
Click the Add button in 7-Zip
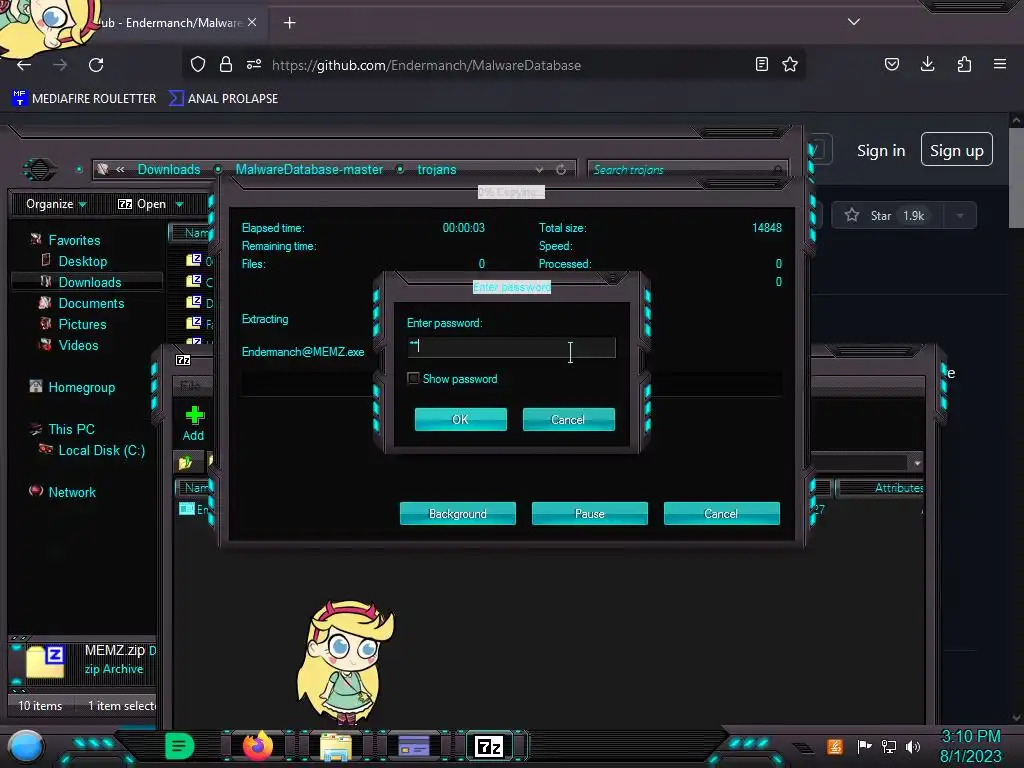193,423
